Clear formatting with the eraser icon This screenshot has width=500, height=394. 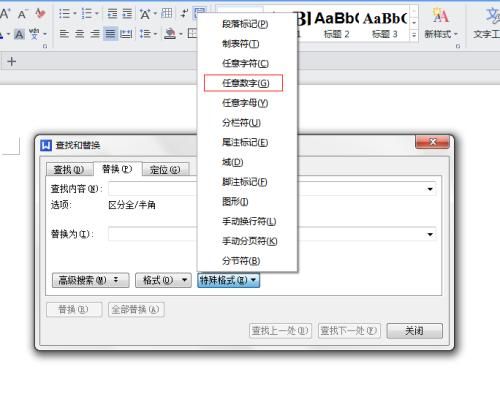click(40, 14)
